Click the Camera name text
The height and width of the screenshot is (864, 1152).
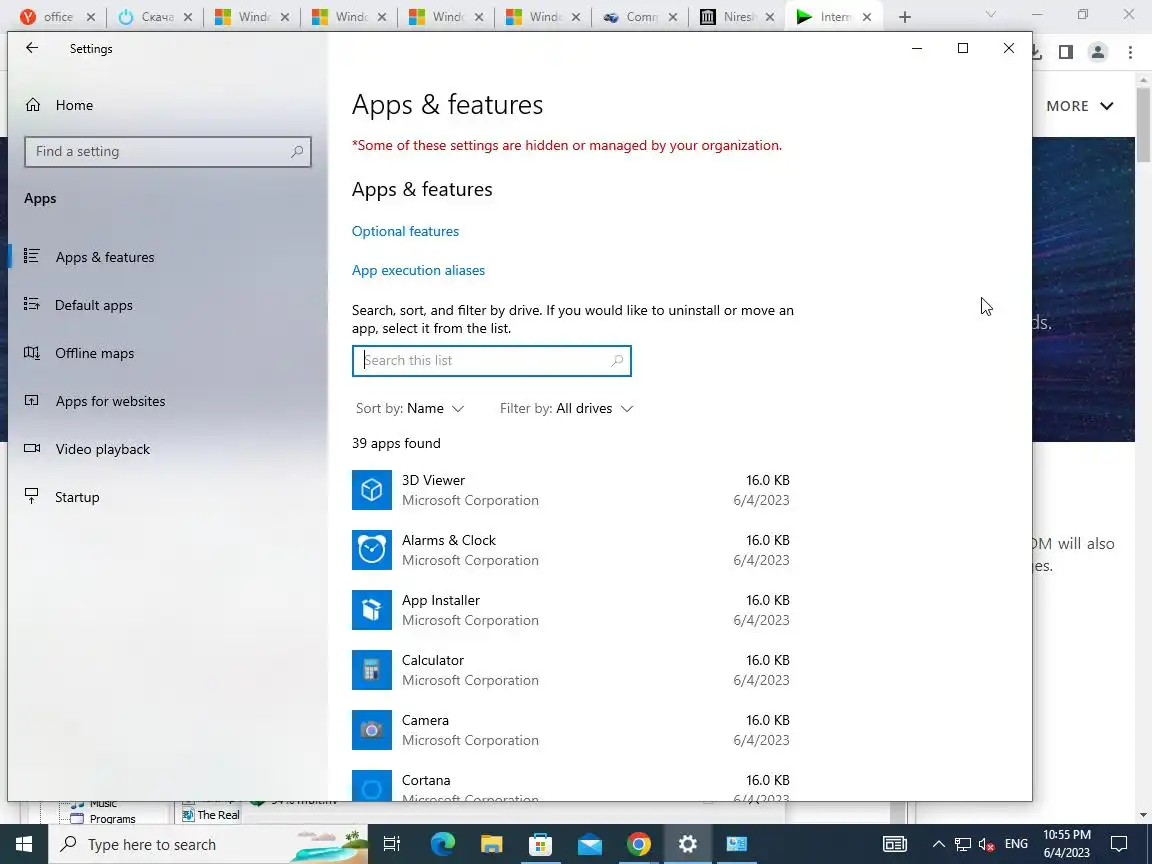[x=425, y=721]
